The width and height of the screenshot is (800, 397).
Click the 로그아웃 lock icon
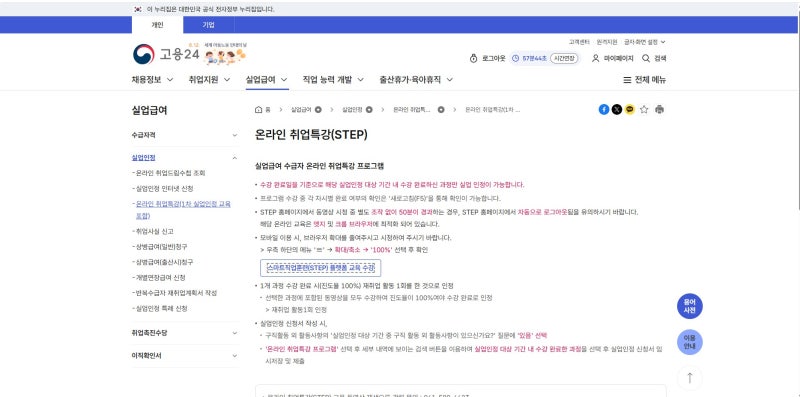473,59
